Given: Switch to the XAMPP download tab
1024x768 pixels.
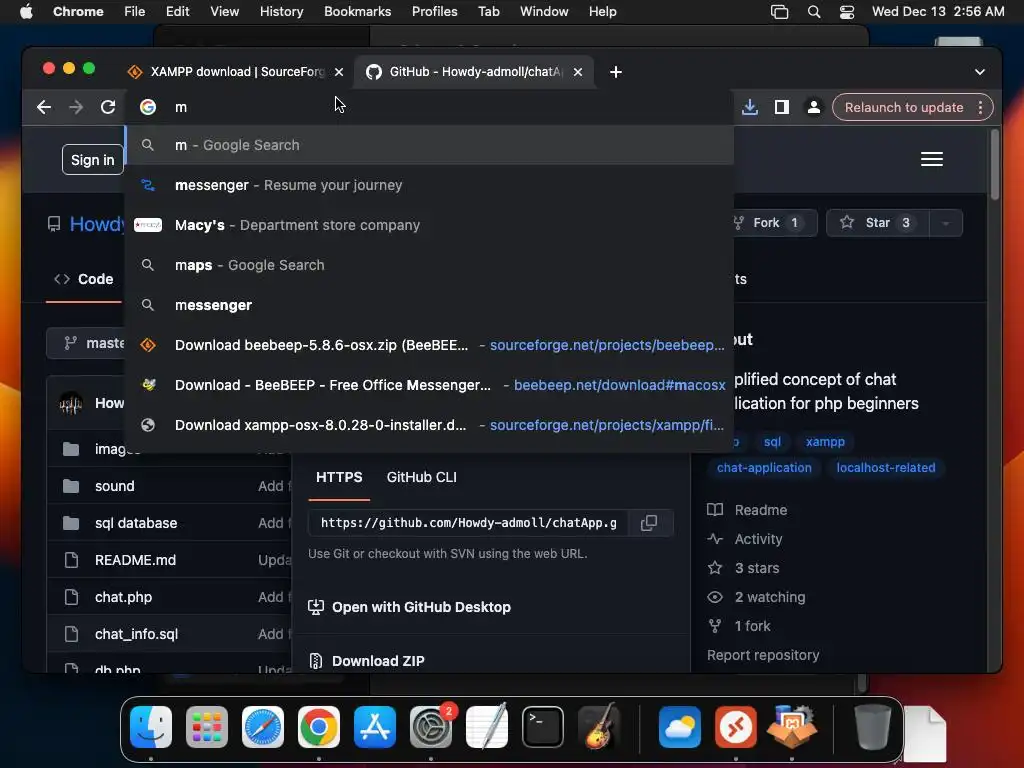Looking at the screenshot, I should coord(235,72).
